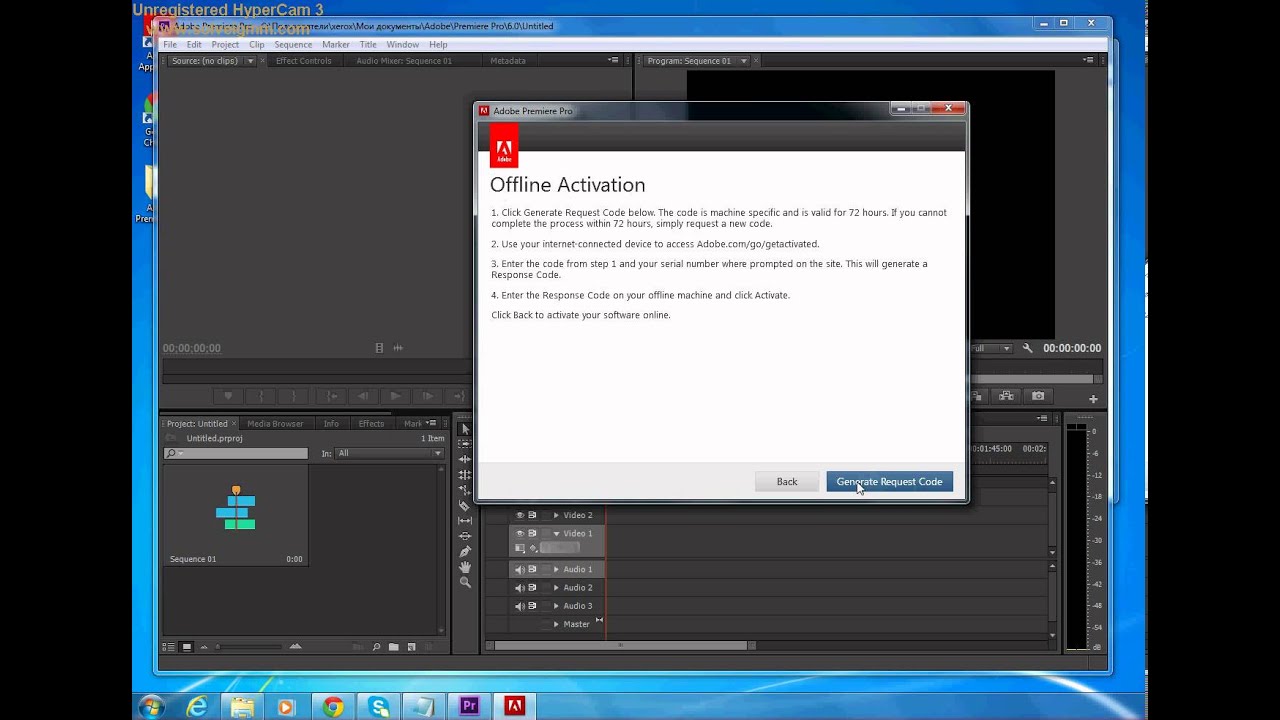This screenshot has height=720, width=1280.
Task: Select the Track Select tool
Action: 465,444
